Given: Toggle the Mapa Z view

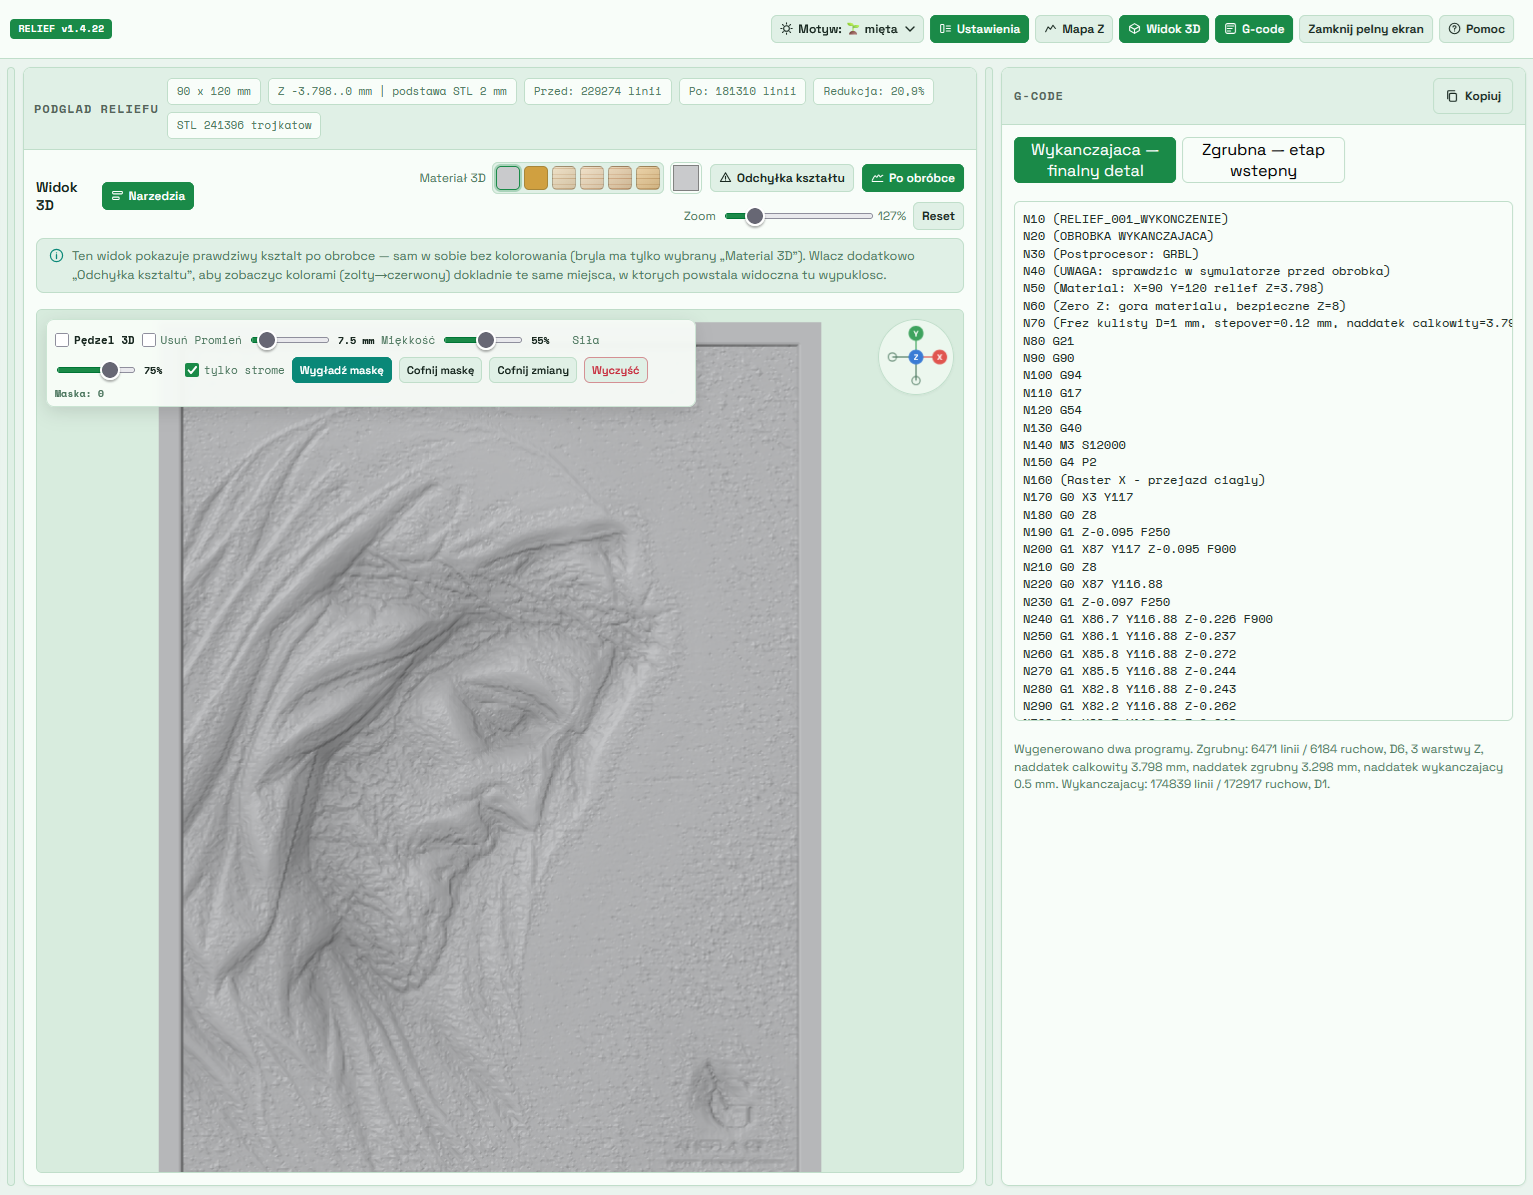Looking at the screenshot, I should click(x=1075, y=29).
